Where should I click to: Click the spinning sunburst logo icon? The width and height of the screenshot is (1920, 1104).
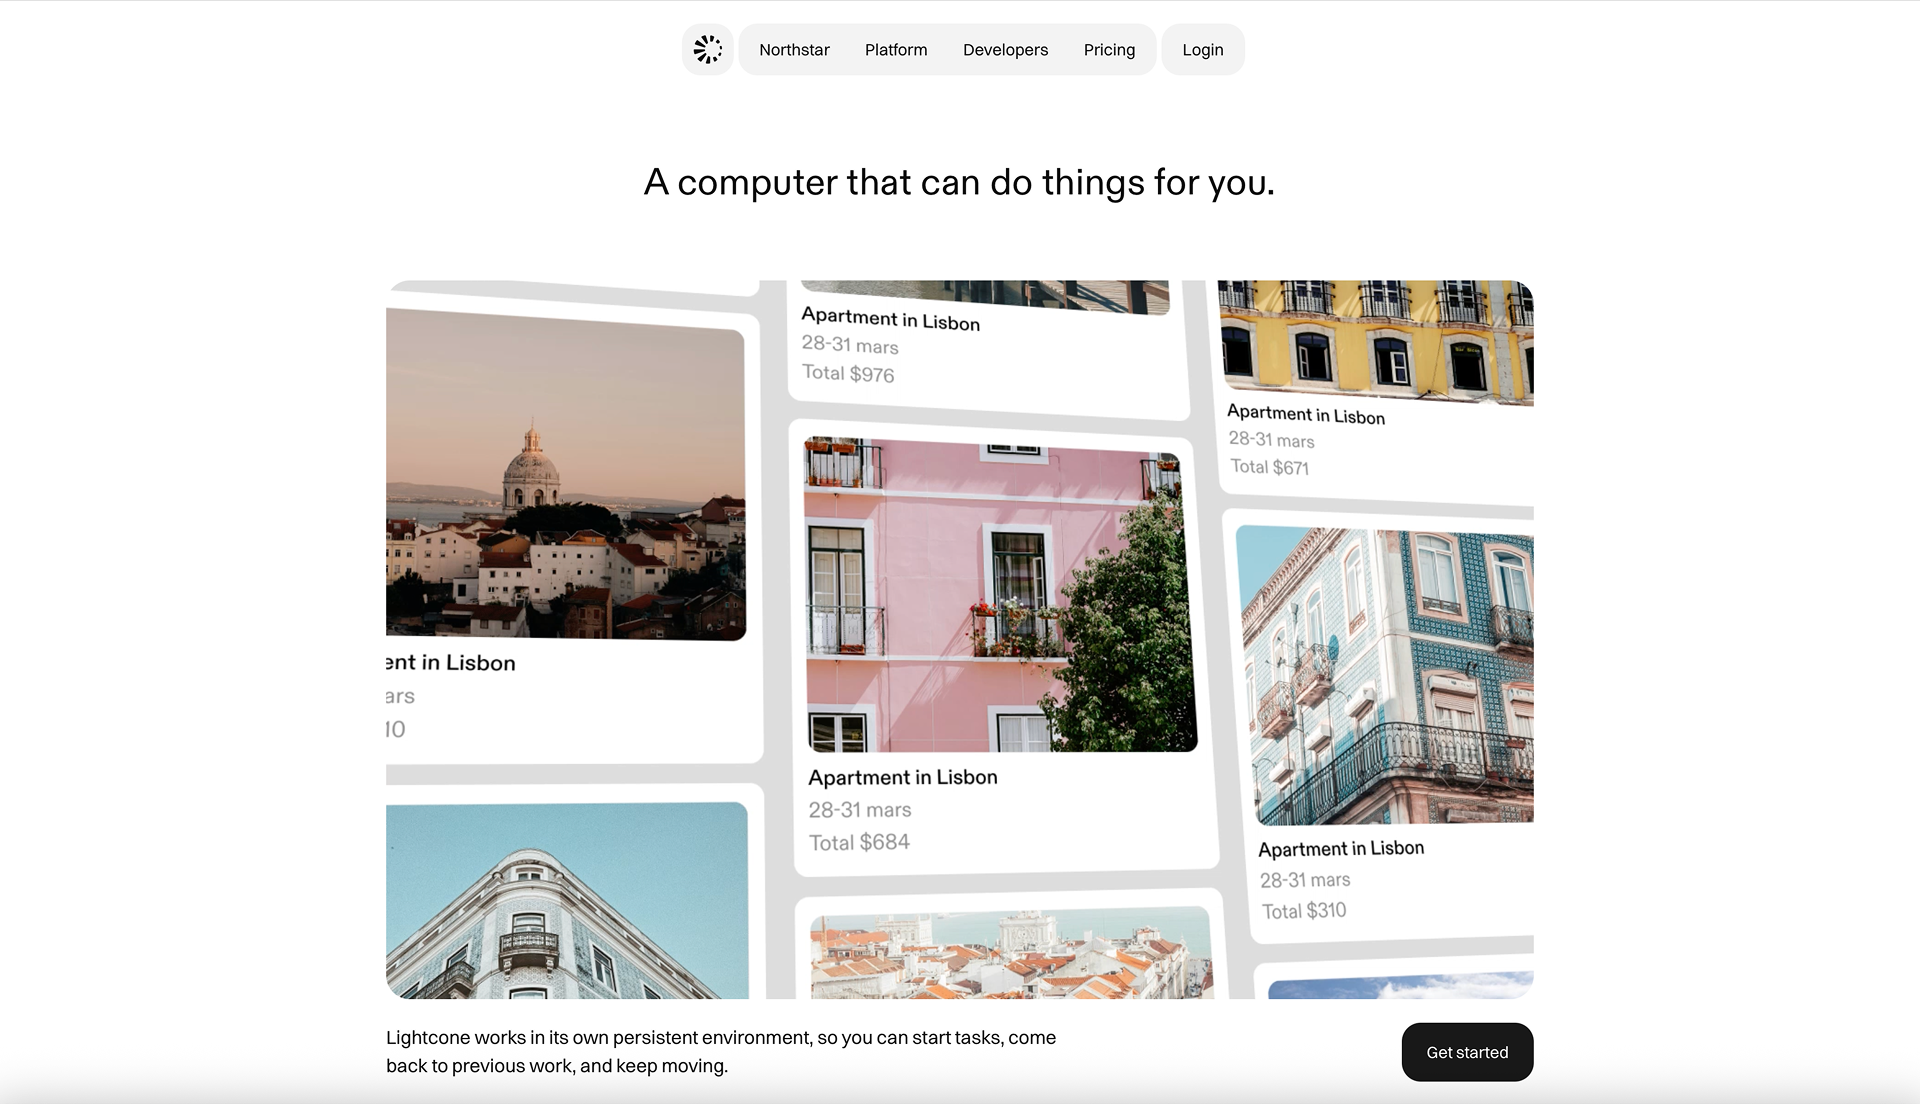[x=708, y=50]
